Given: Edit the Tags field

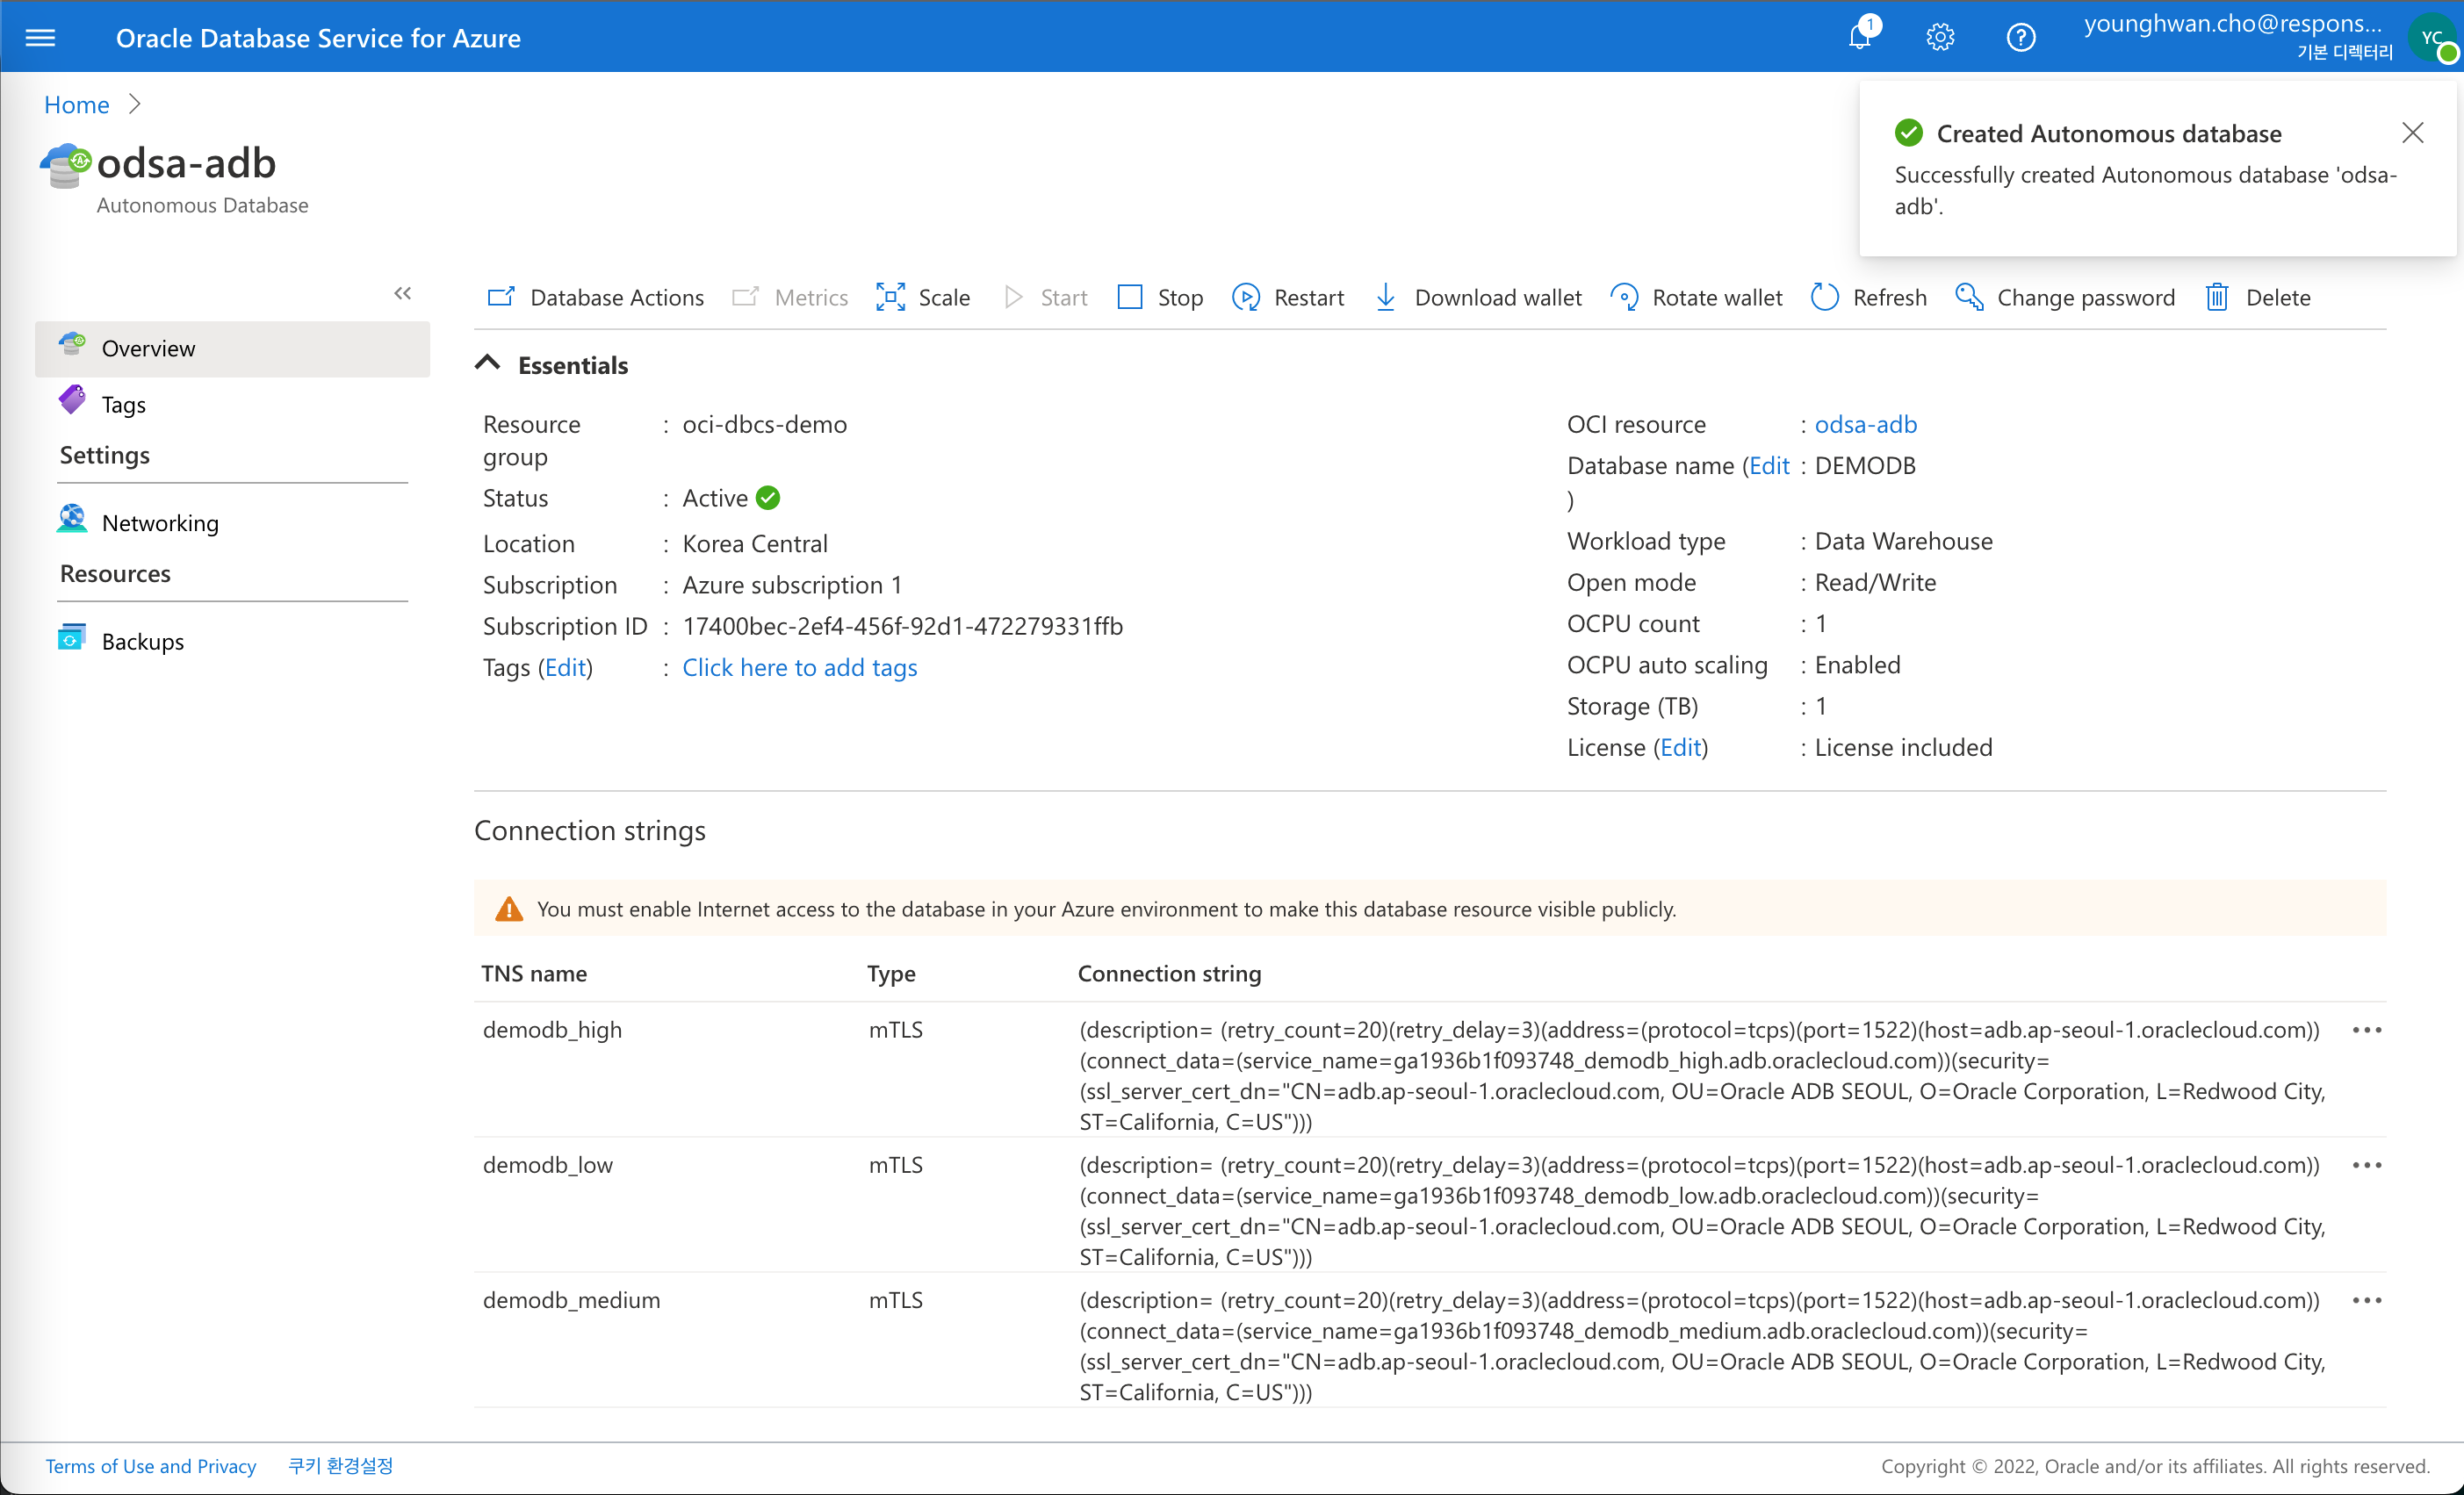Looking at the screenshot, I should [565, 667].
